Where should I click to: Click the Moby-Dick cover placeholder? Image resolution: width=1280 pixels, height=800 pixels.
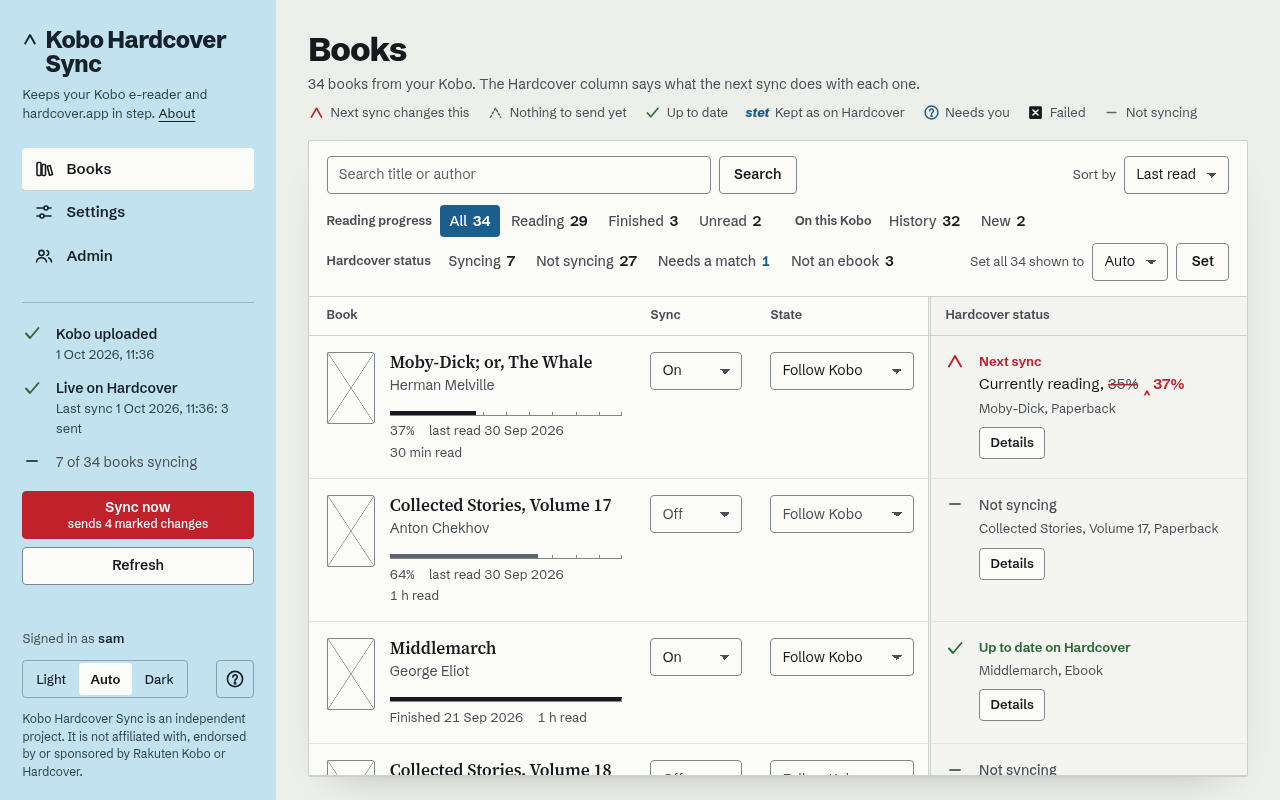pyautogui.click(x=351, y=388)
